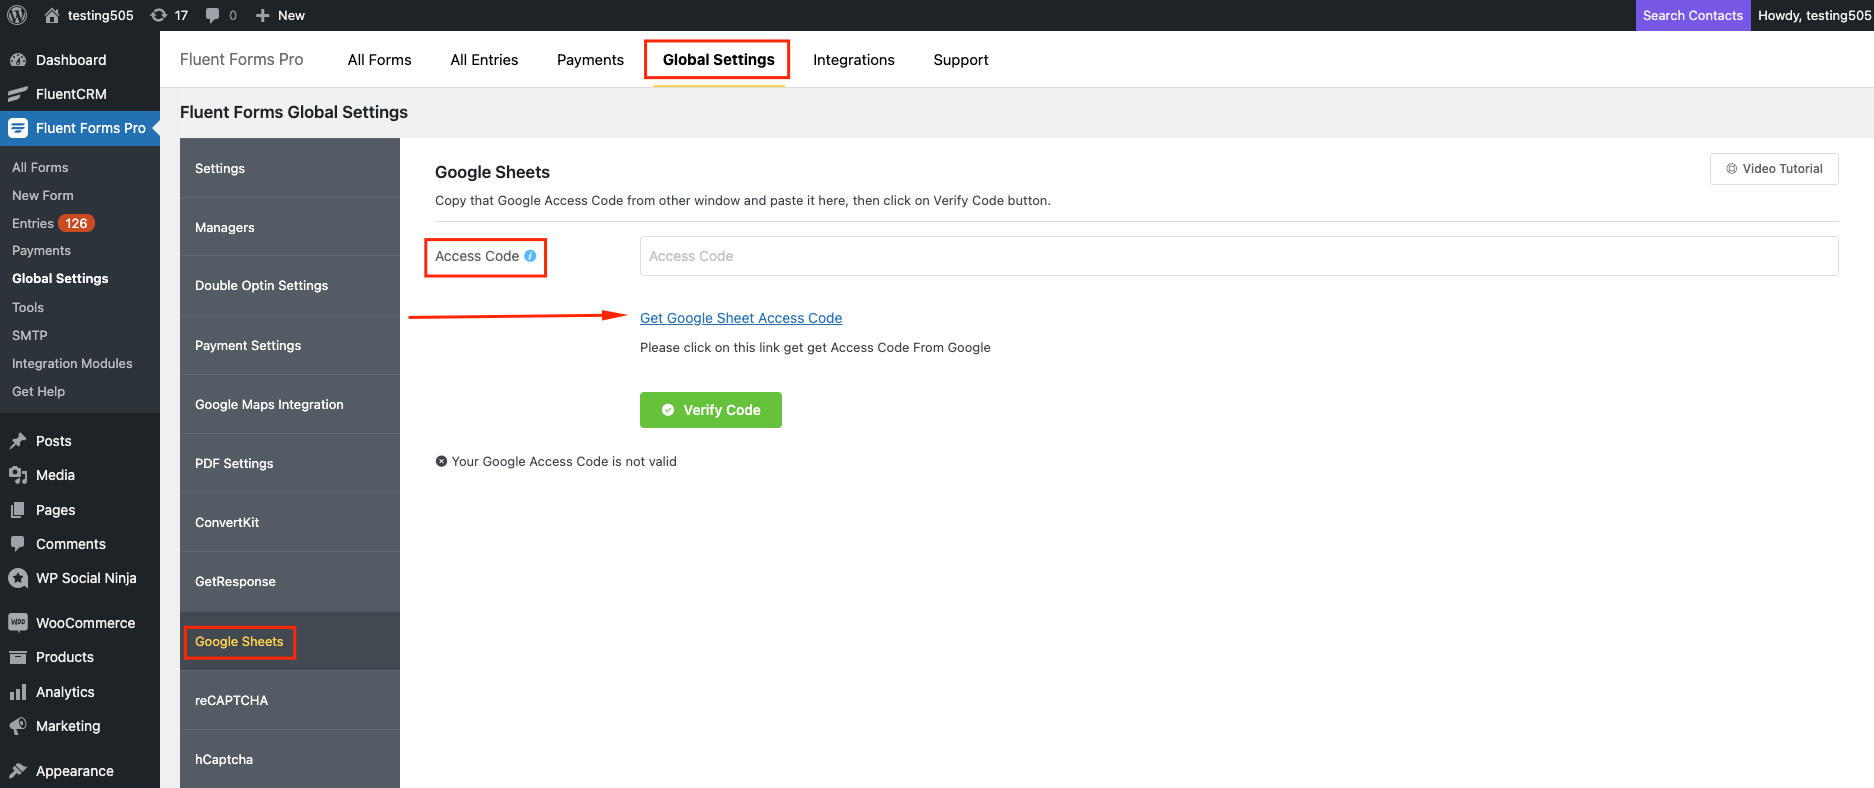
Task: Open the Integrations tab
Action: point(854,60)
